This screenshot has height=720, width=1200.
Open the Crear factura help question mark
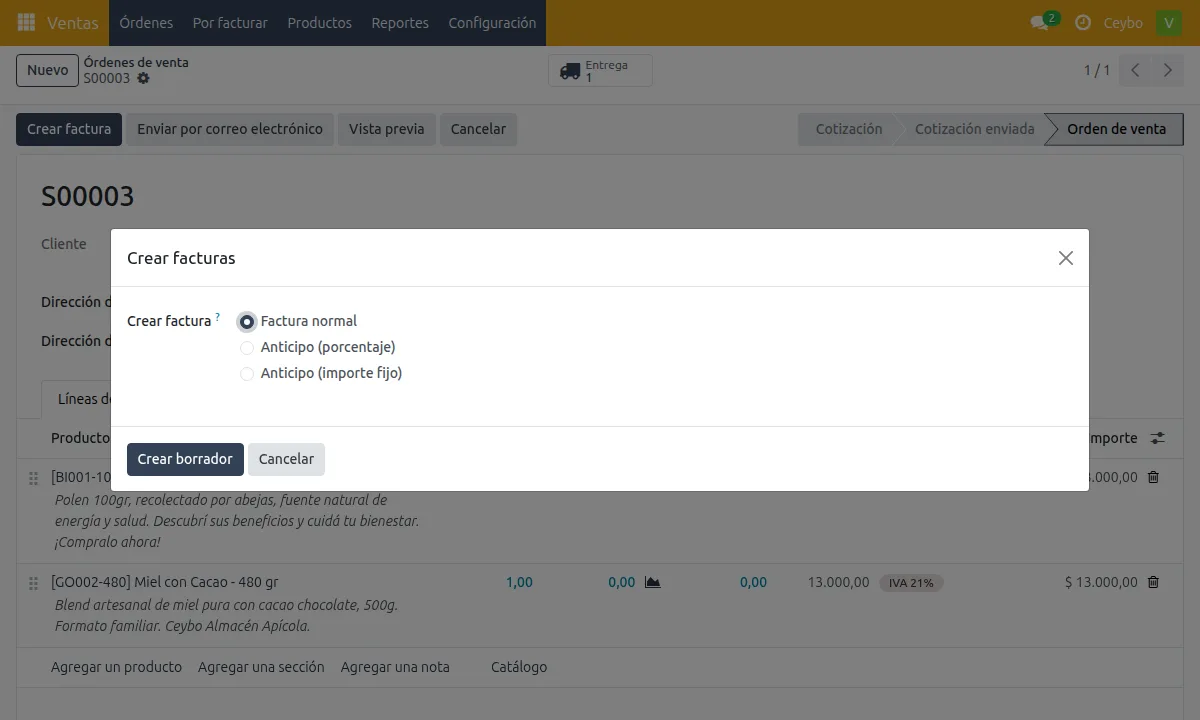(218, 317)
